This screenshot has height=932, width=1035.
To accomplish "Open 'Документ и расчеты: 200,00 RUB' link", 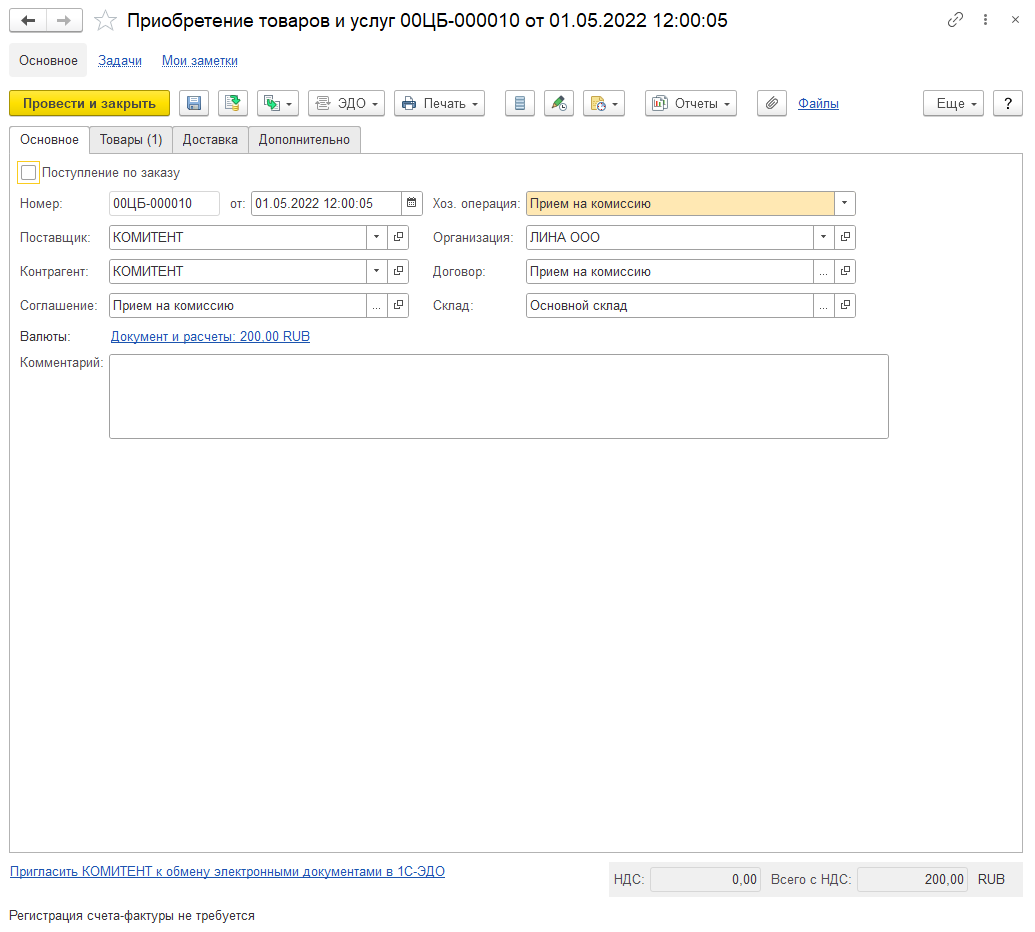I will click(210, 337).
